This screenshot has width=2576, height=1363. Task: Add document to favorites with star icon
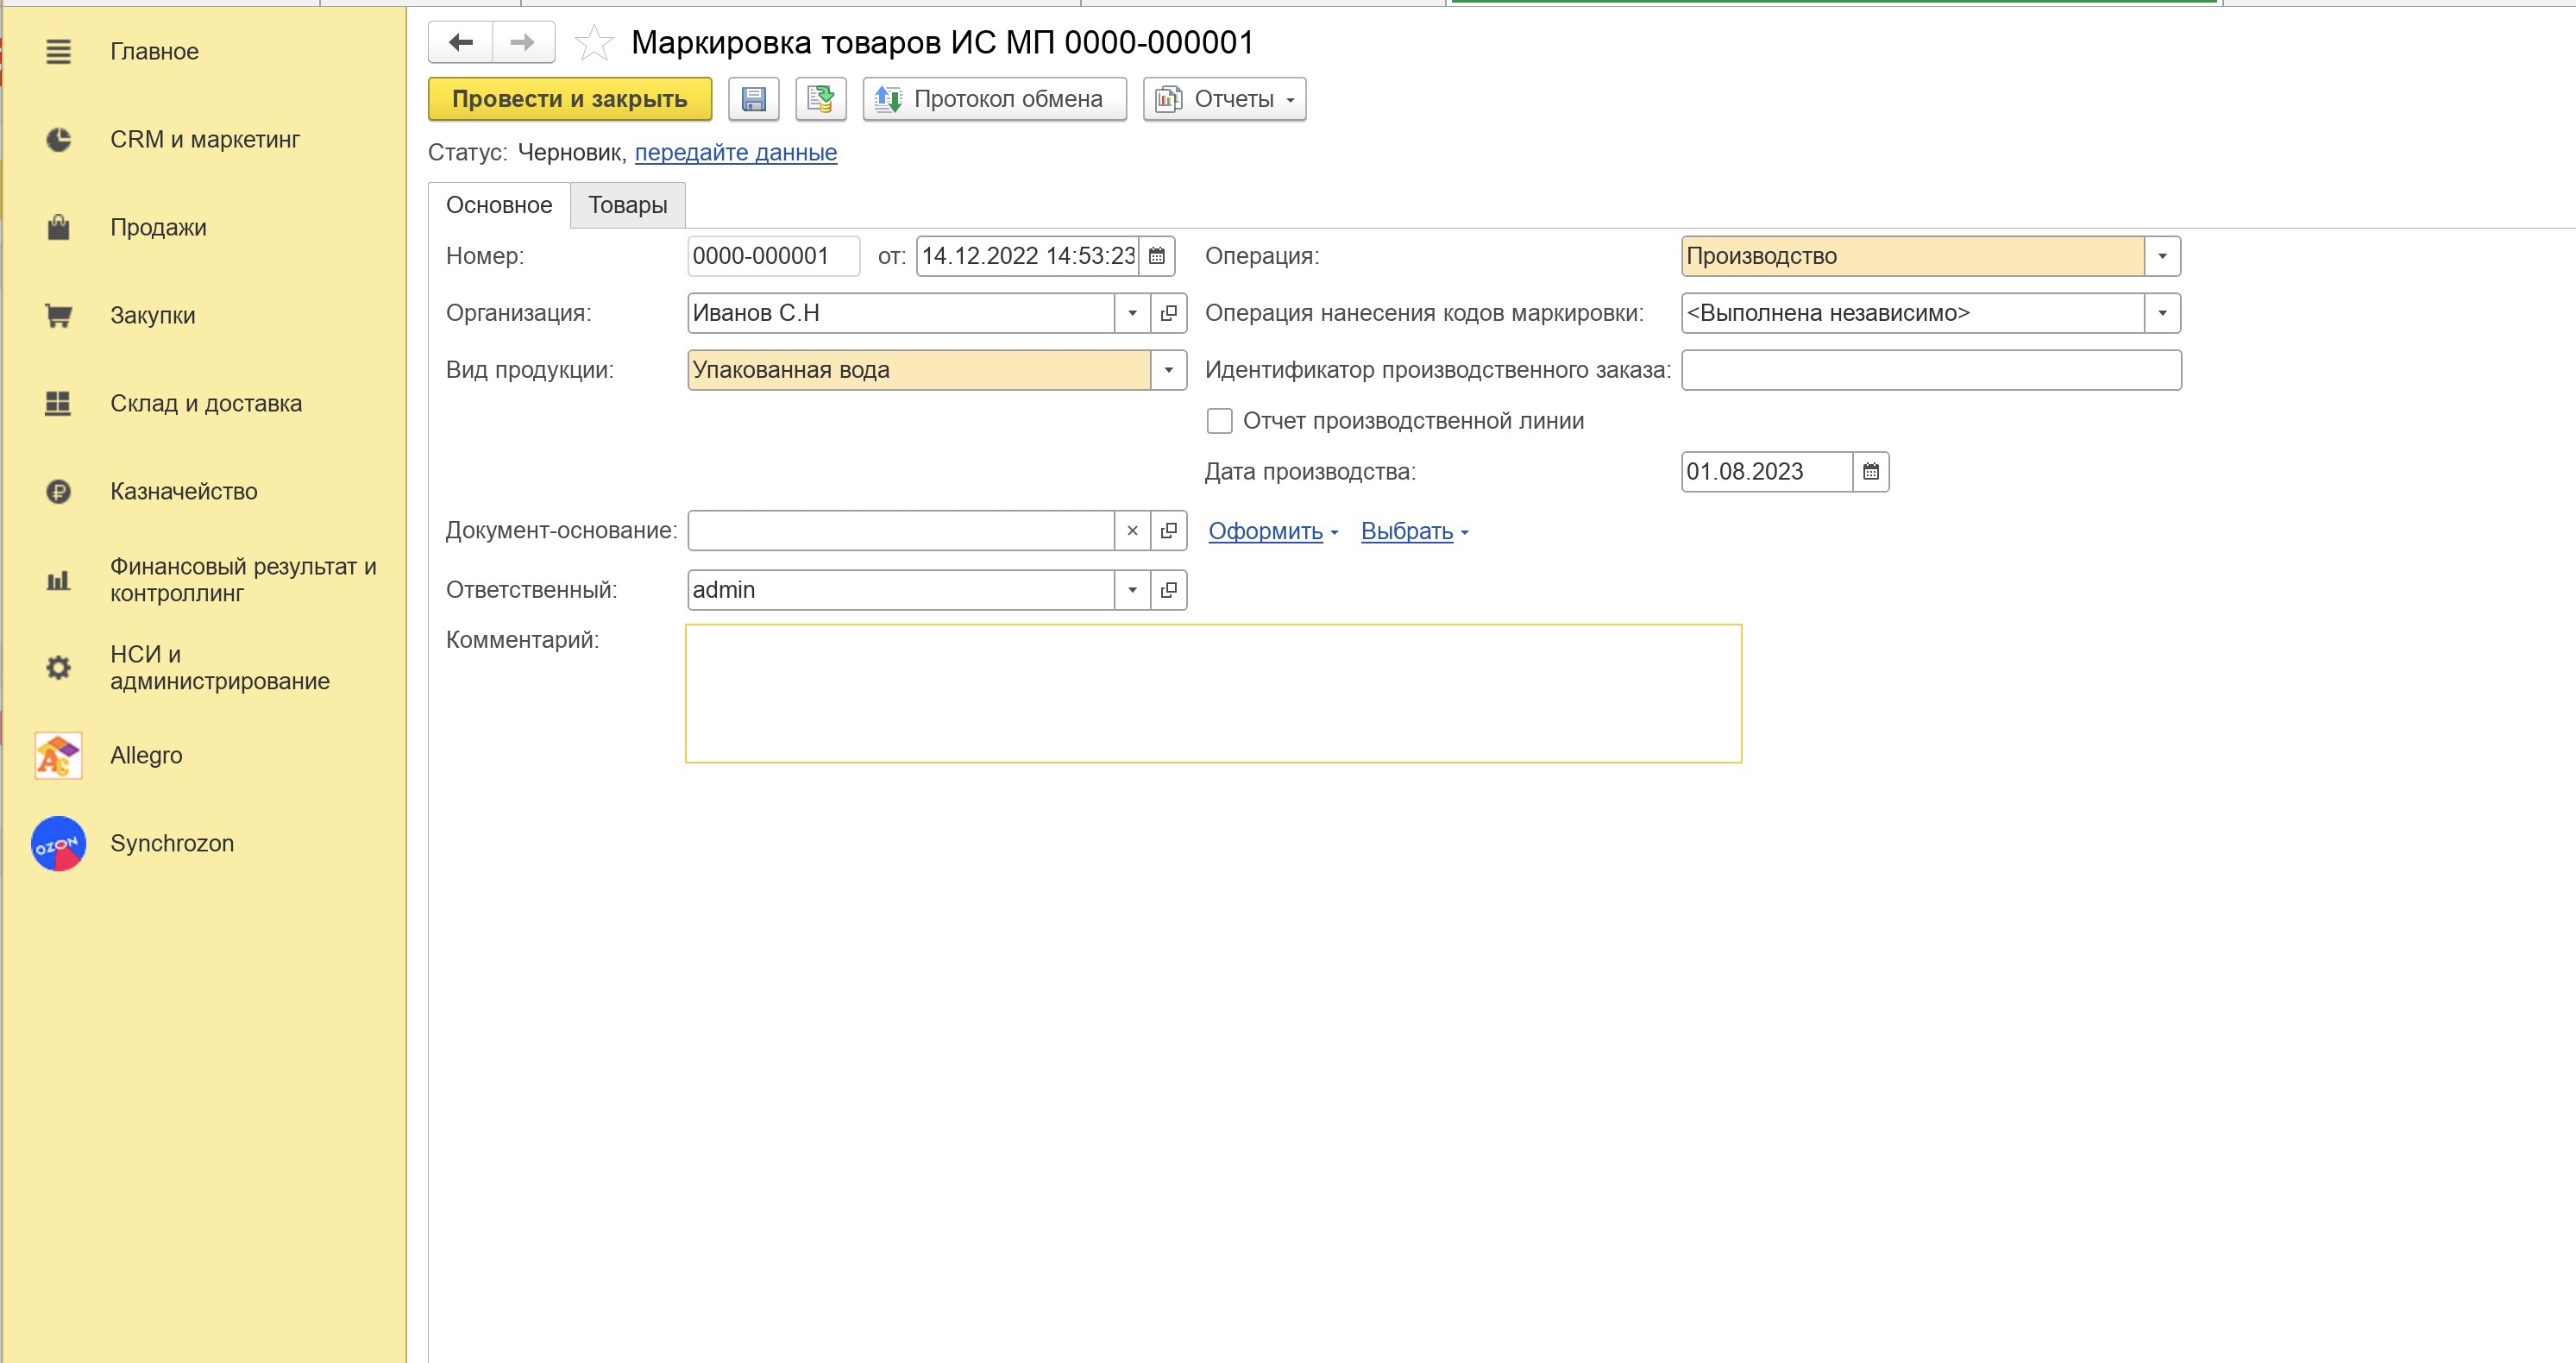594,43
